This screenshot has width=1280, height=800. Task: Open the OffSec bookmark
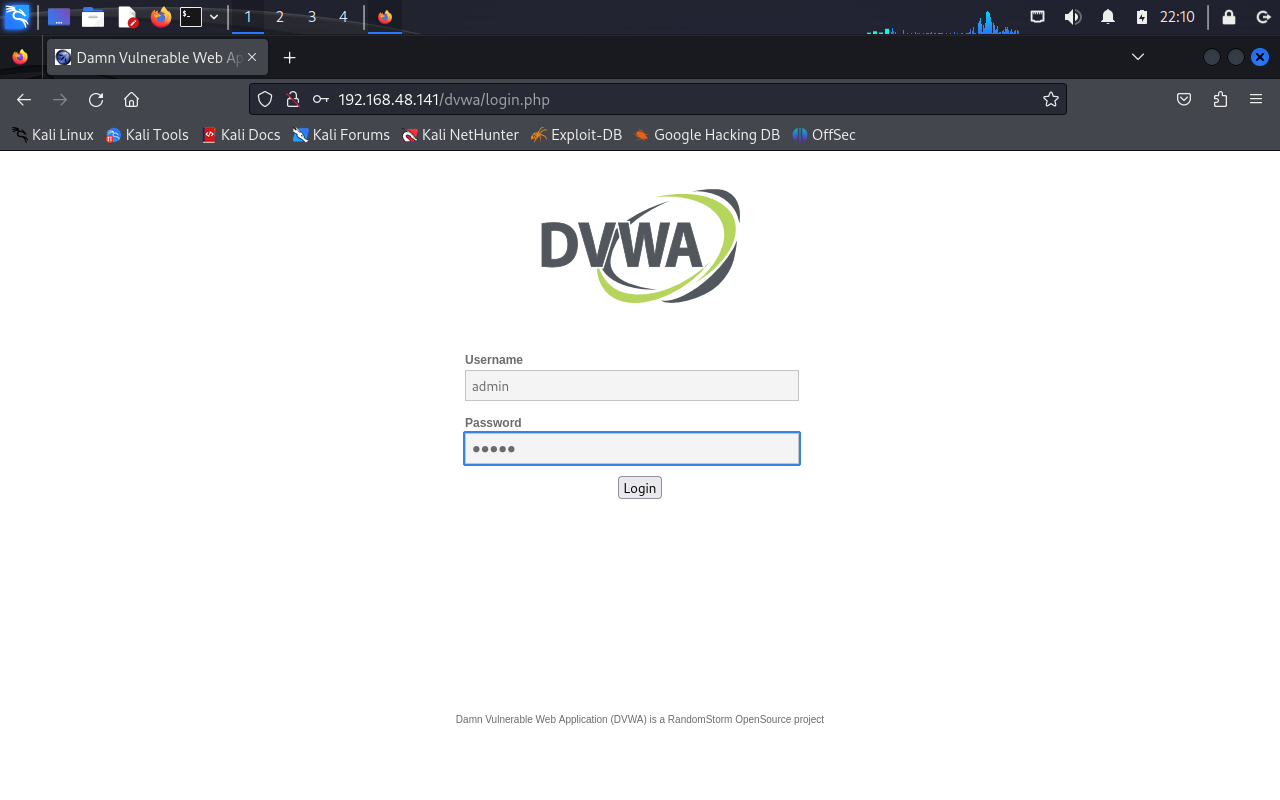tap(824, 135)
